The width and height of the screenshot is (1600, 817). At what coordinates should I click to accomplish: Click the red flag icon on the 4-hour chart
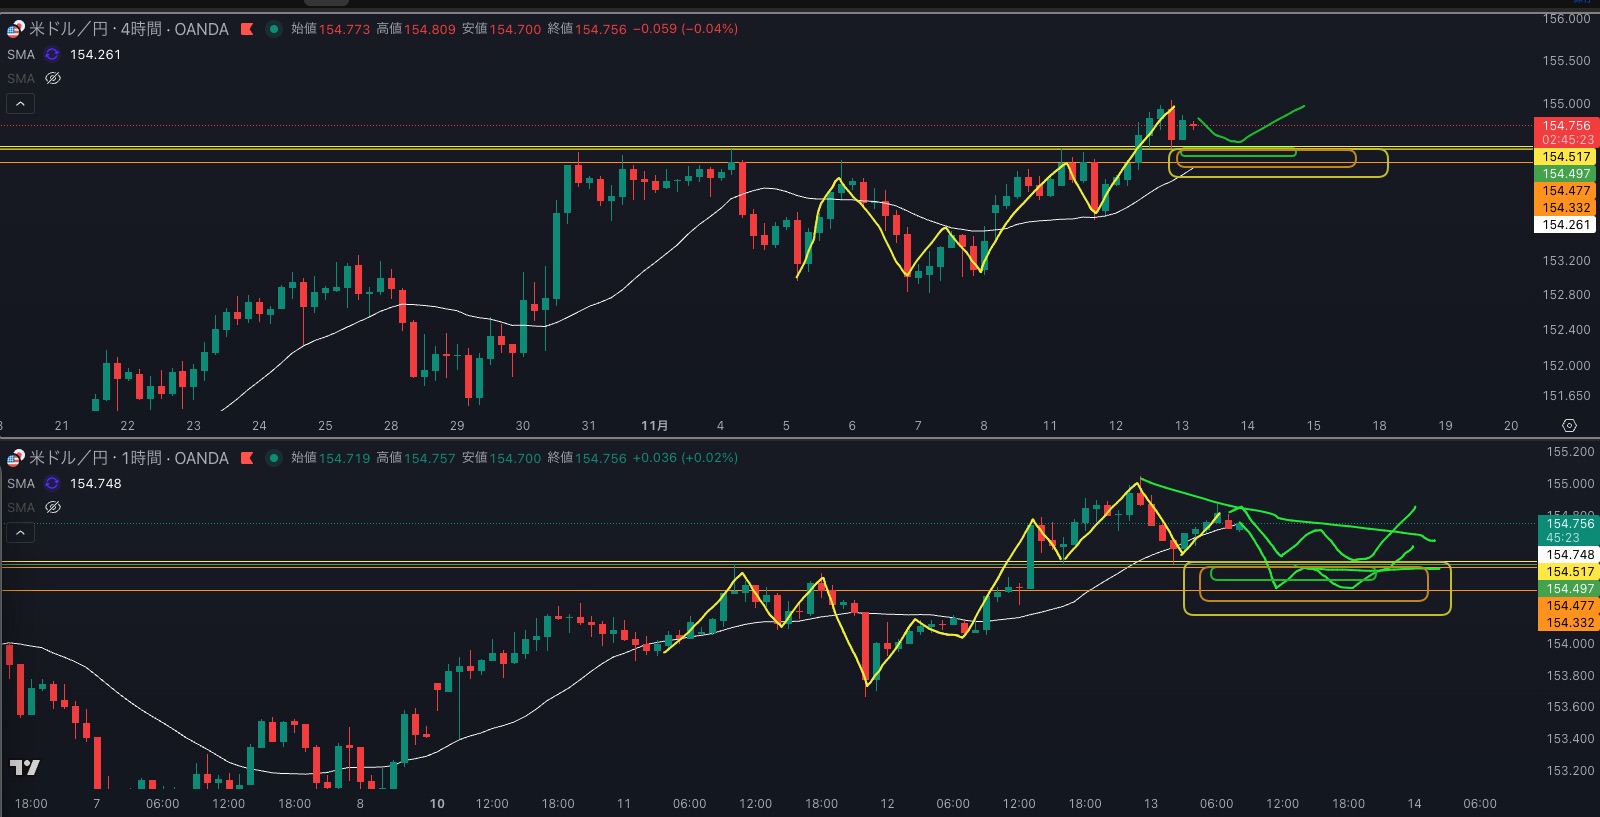click(x=247, y=29)
